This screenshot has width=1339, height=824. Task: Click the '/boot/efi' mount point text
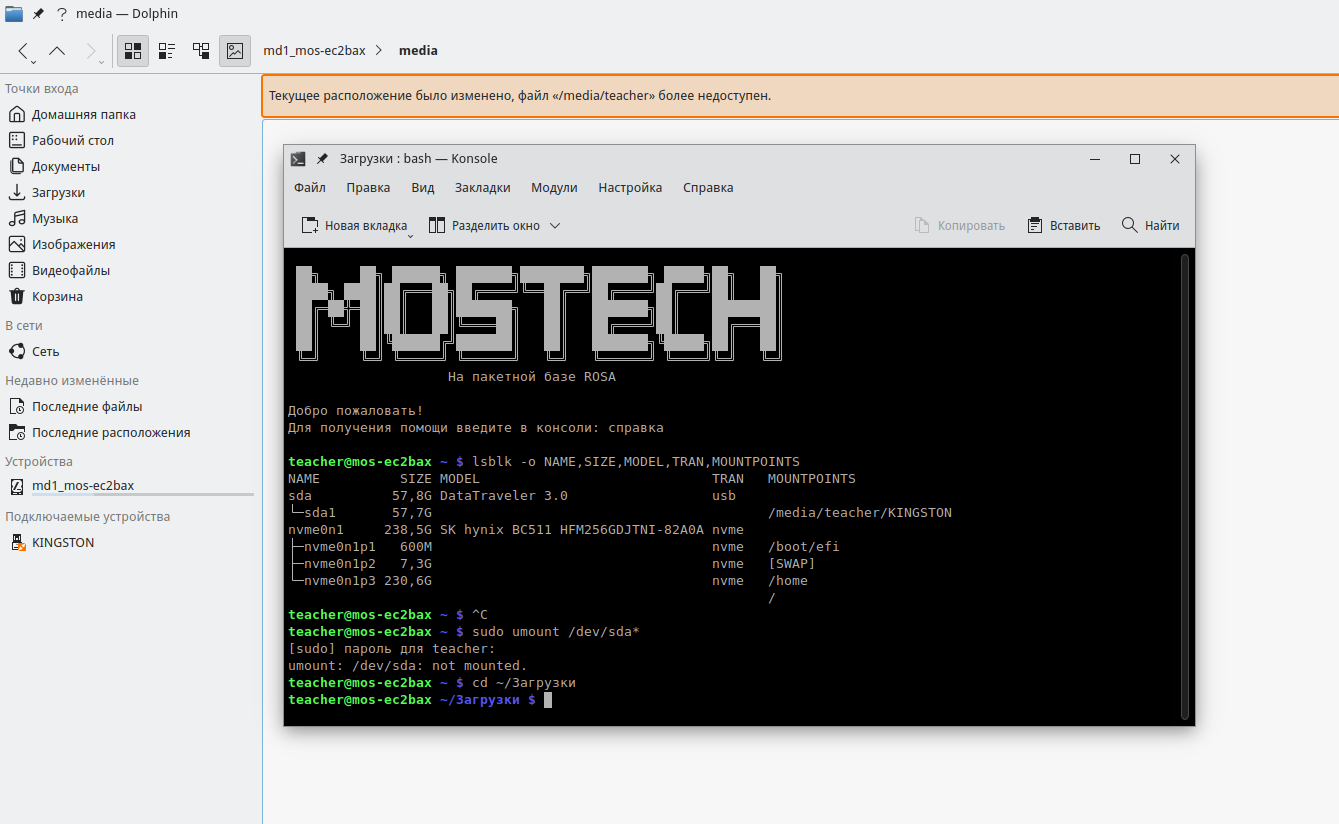[804, 547]
